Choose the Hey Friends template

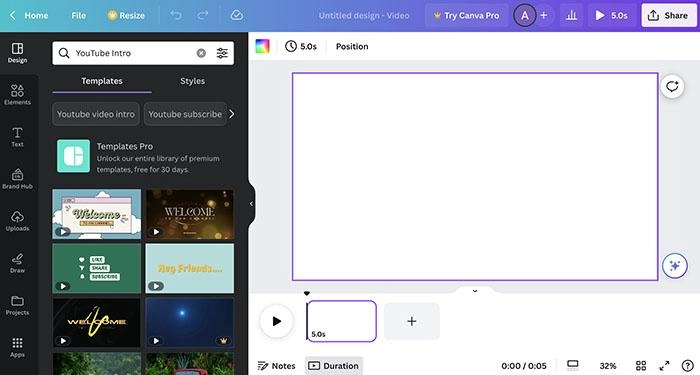(189, 268)
